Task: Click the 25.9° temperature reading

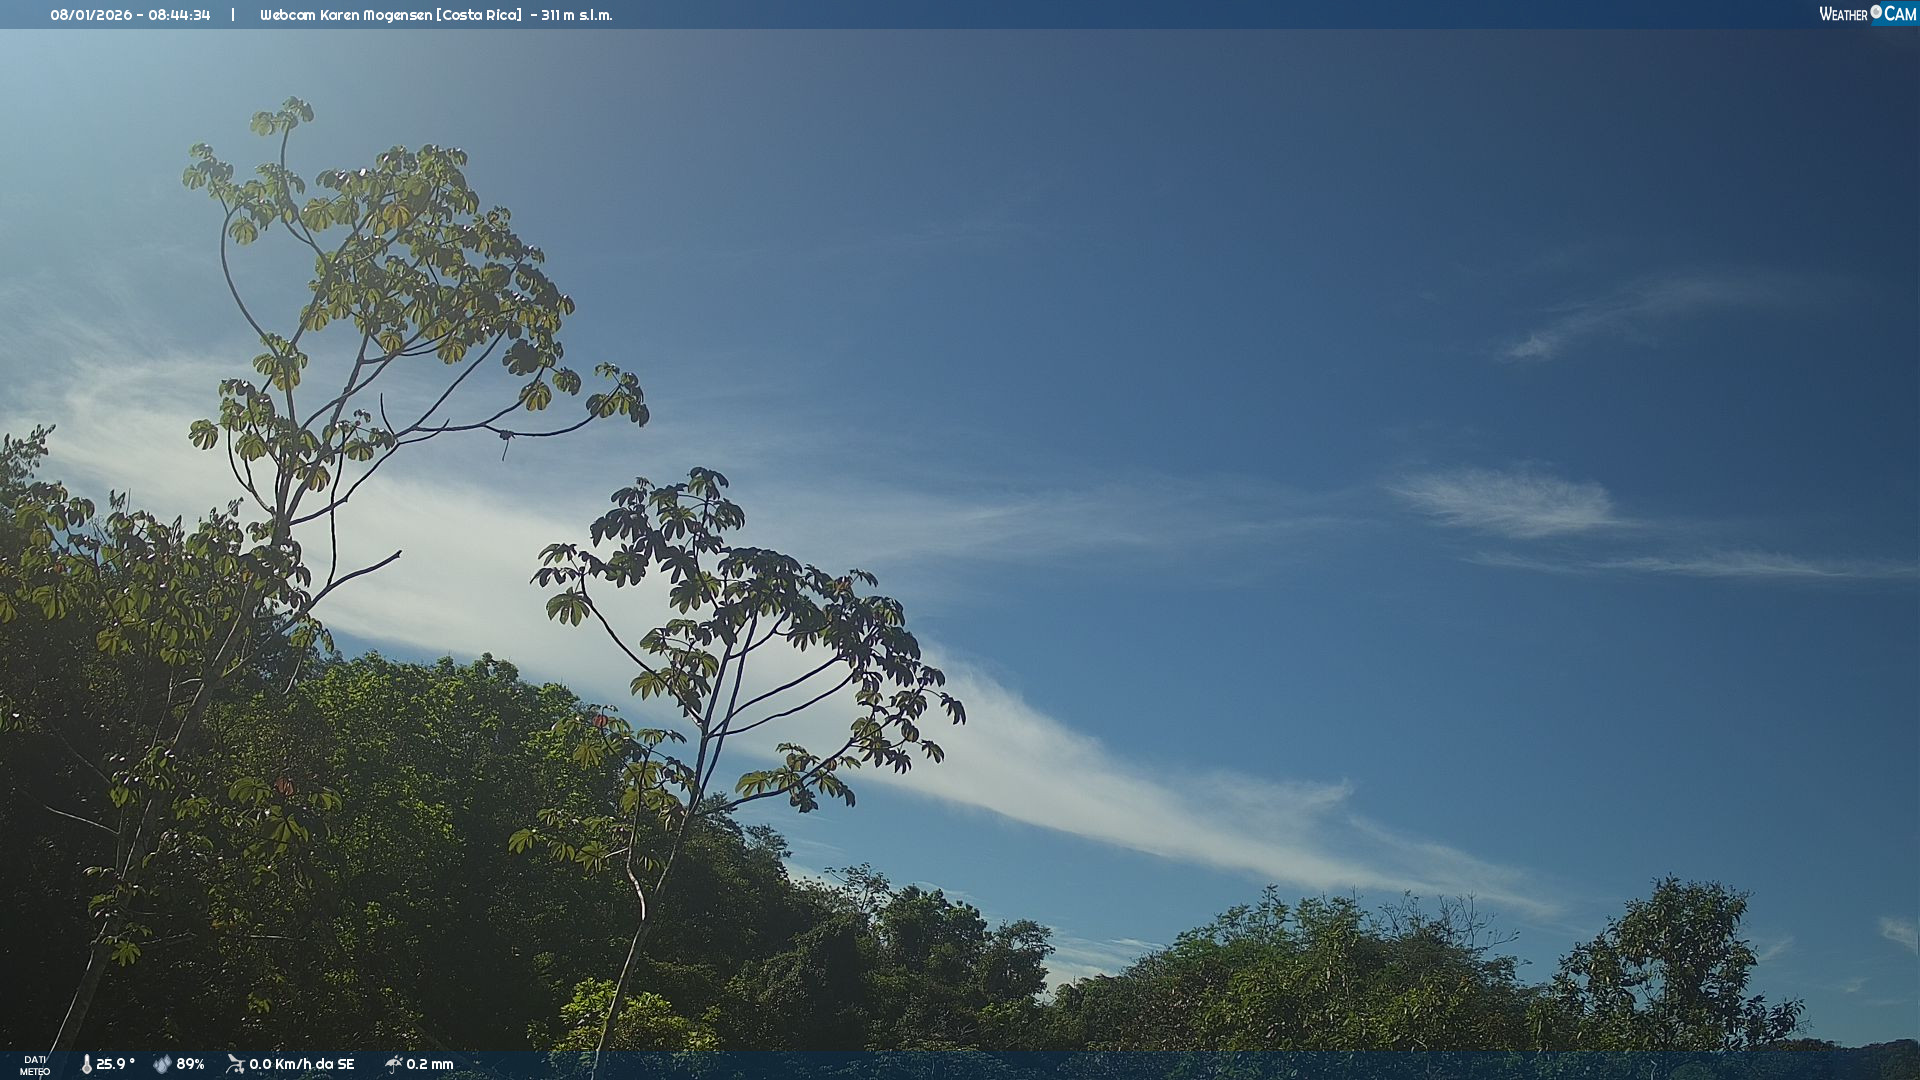Action: pyautogui.click(x=115, y=1064)
